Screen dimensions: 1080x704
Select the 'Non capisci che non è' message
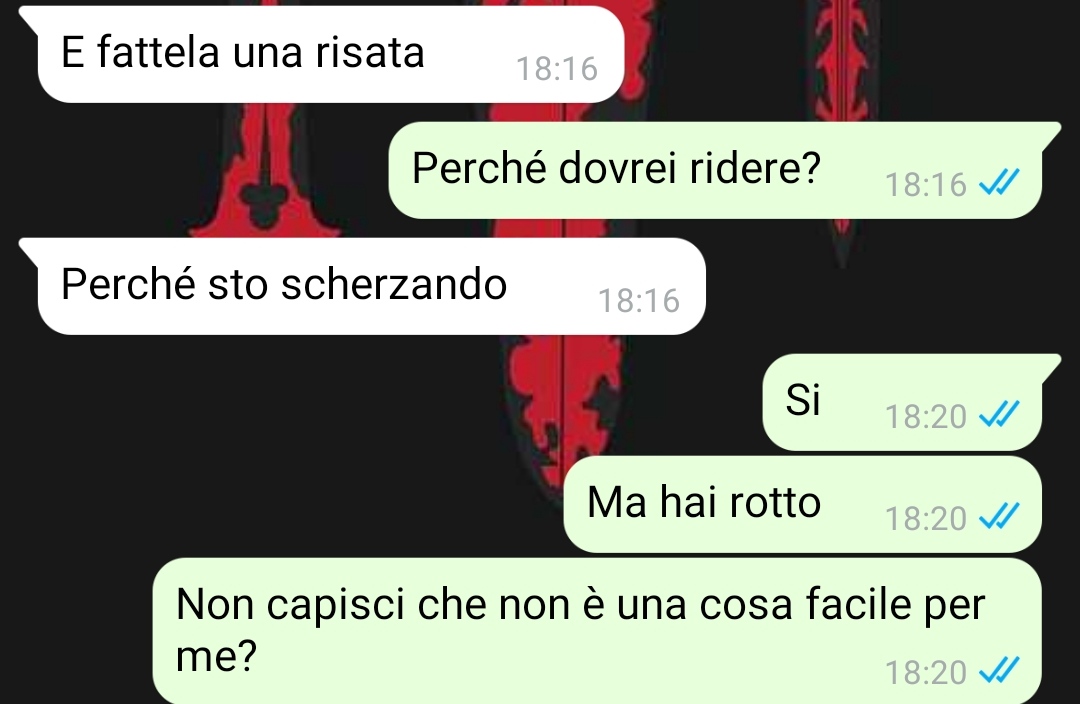(x=597, y=630)
